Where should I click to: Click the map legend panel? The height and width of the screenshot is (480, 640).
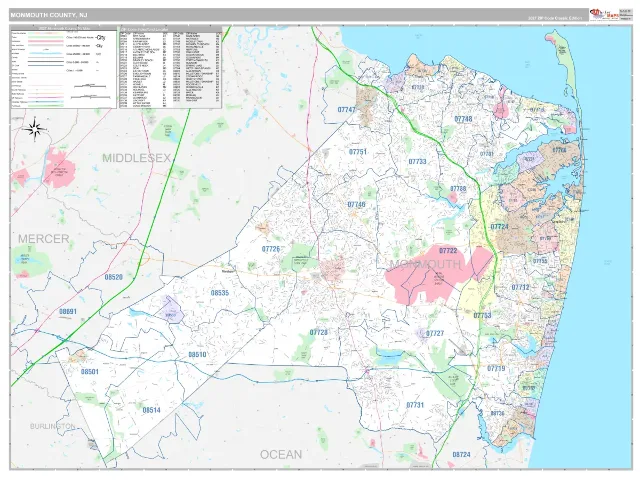[x=64, y=67]
